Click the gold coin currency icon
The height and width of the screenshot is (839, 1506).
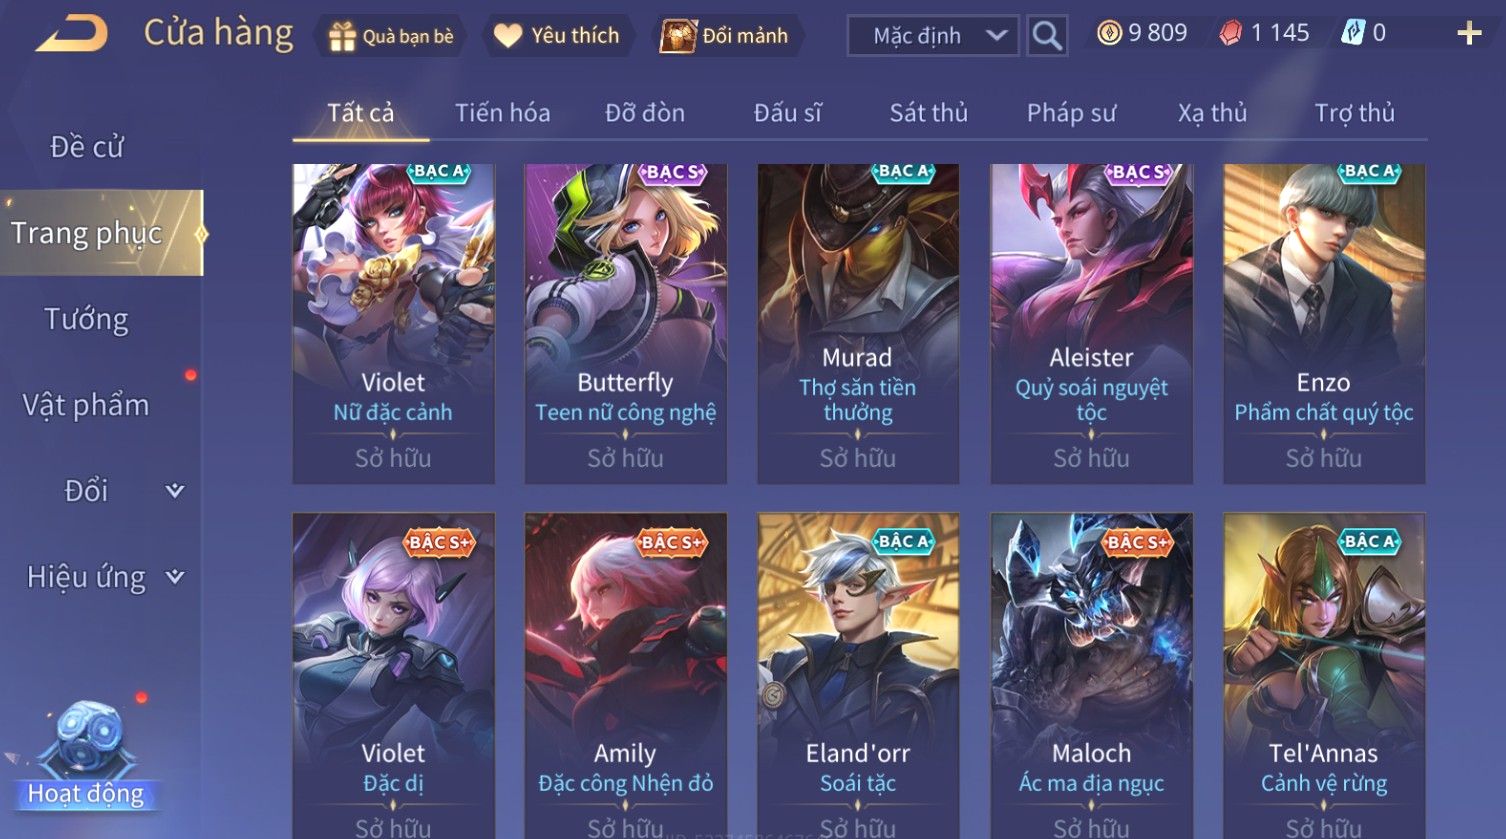pos(1109,33)
